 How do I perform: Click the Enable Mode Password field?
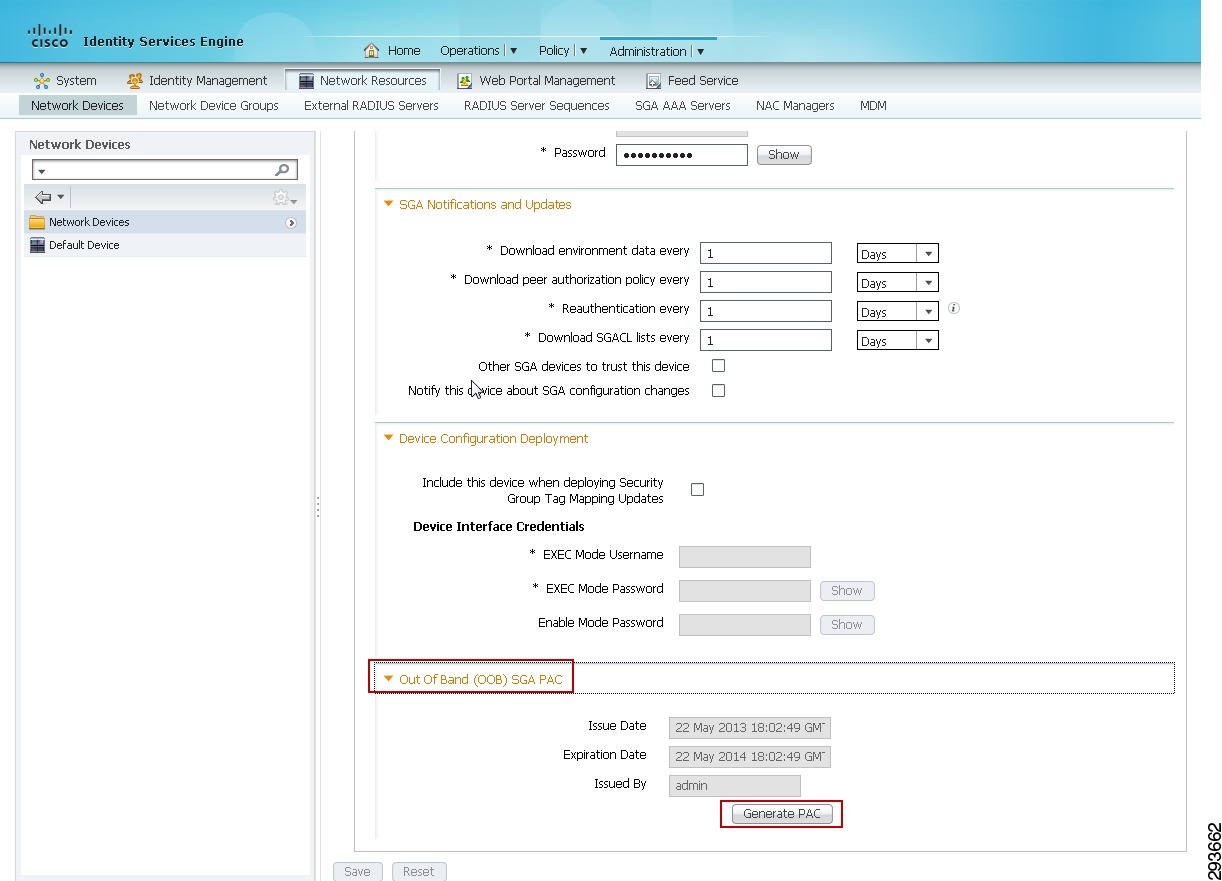(745, 625)
